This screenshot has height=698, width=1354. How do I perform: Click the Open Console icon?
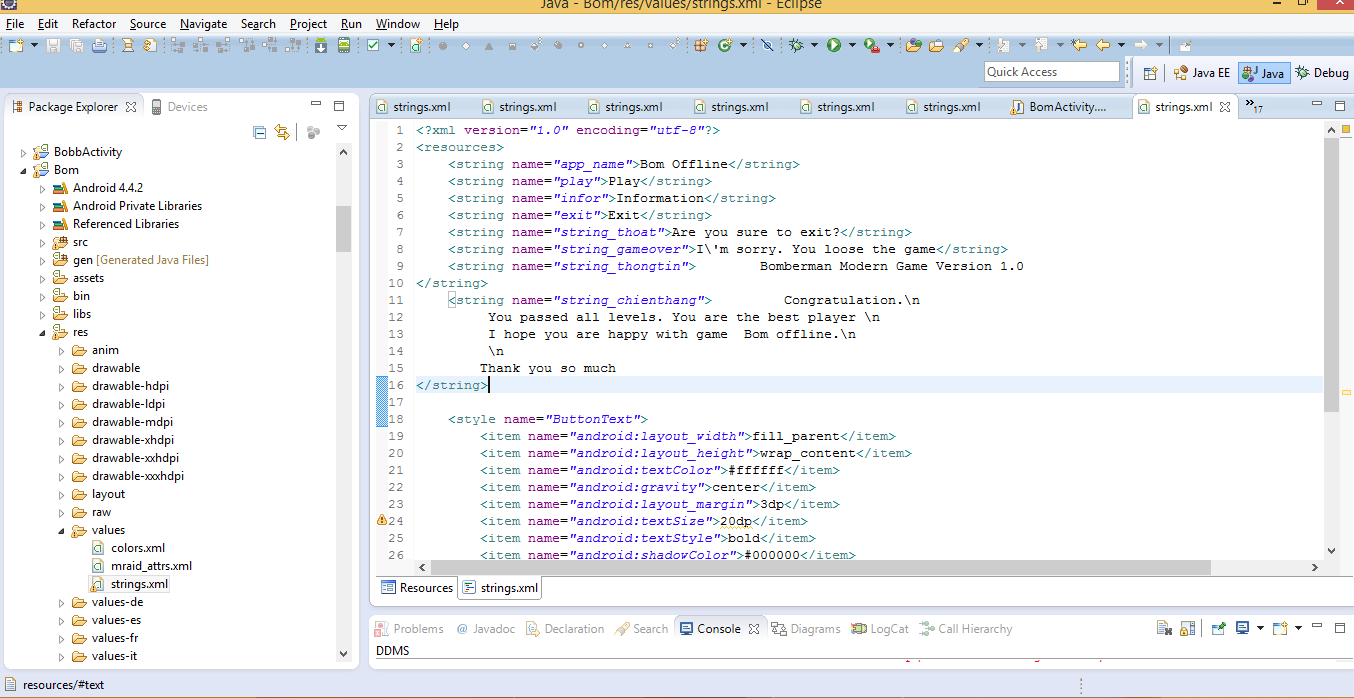tap(1280, 628)
